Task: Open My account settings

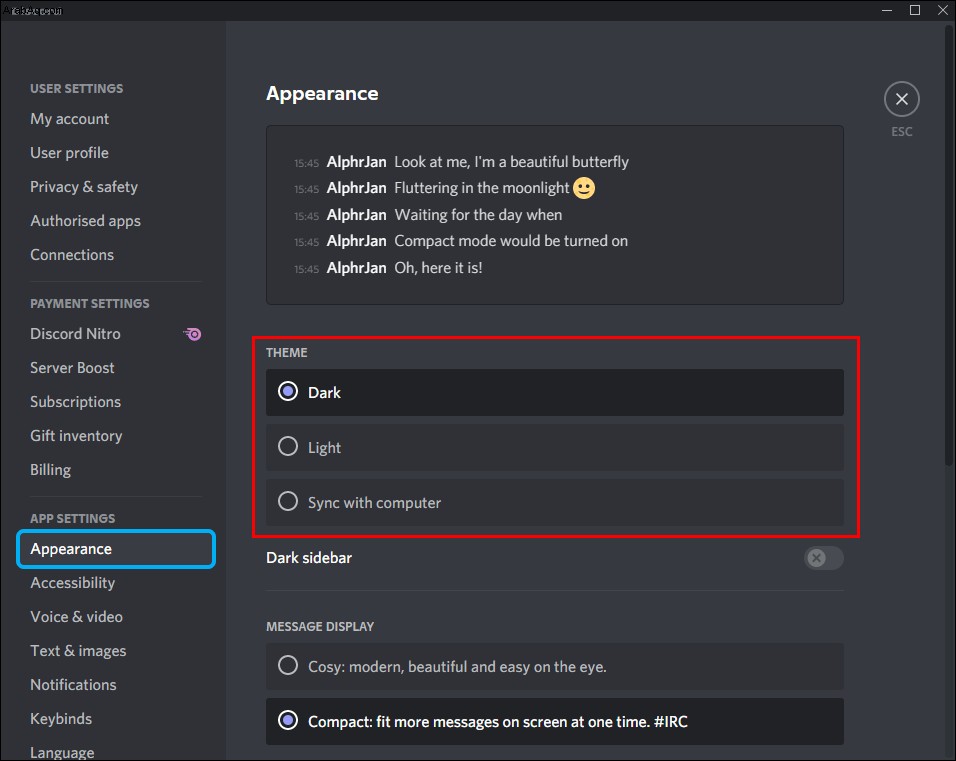Action: [70, 119]
